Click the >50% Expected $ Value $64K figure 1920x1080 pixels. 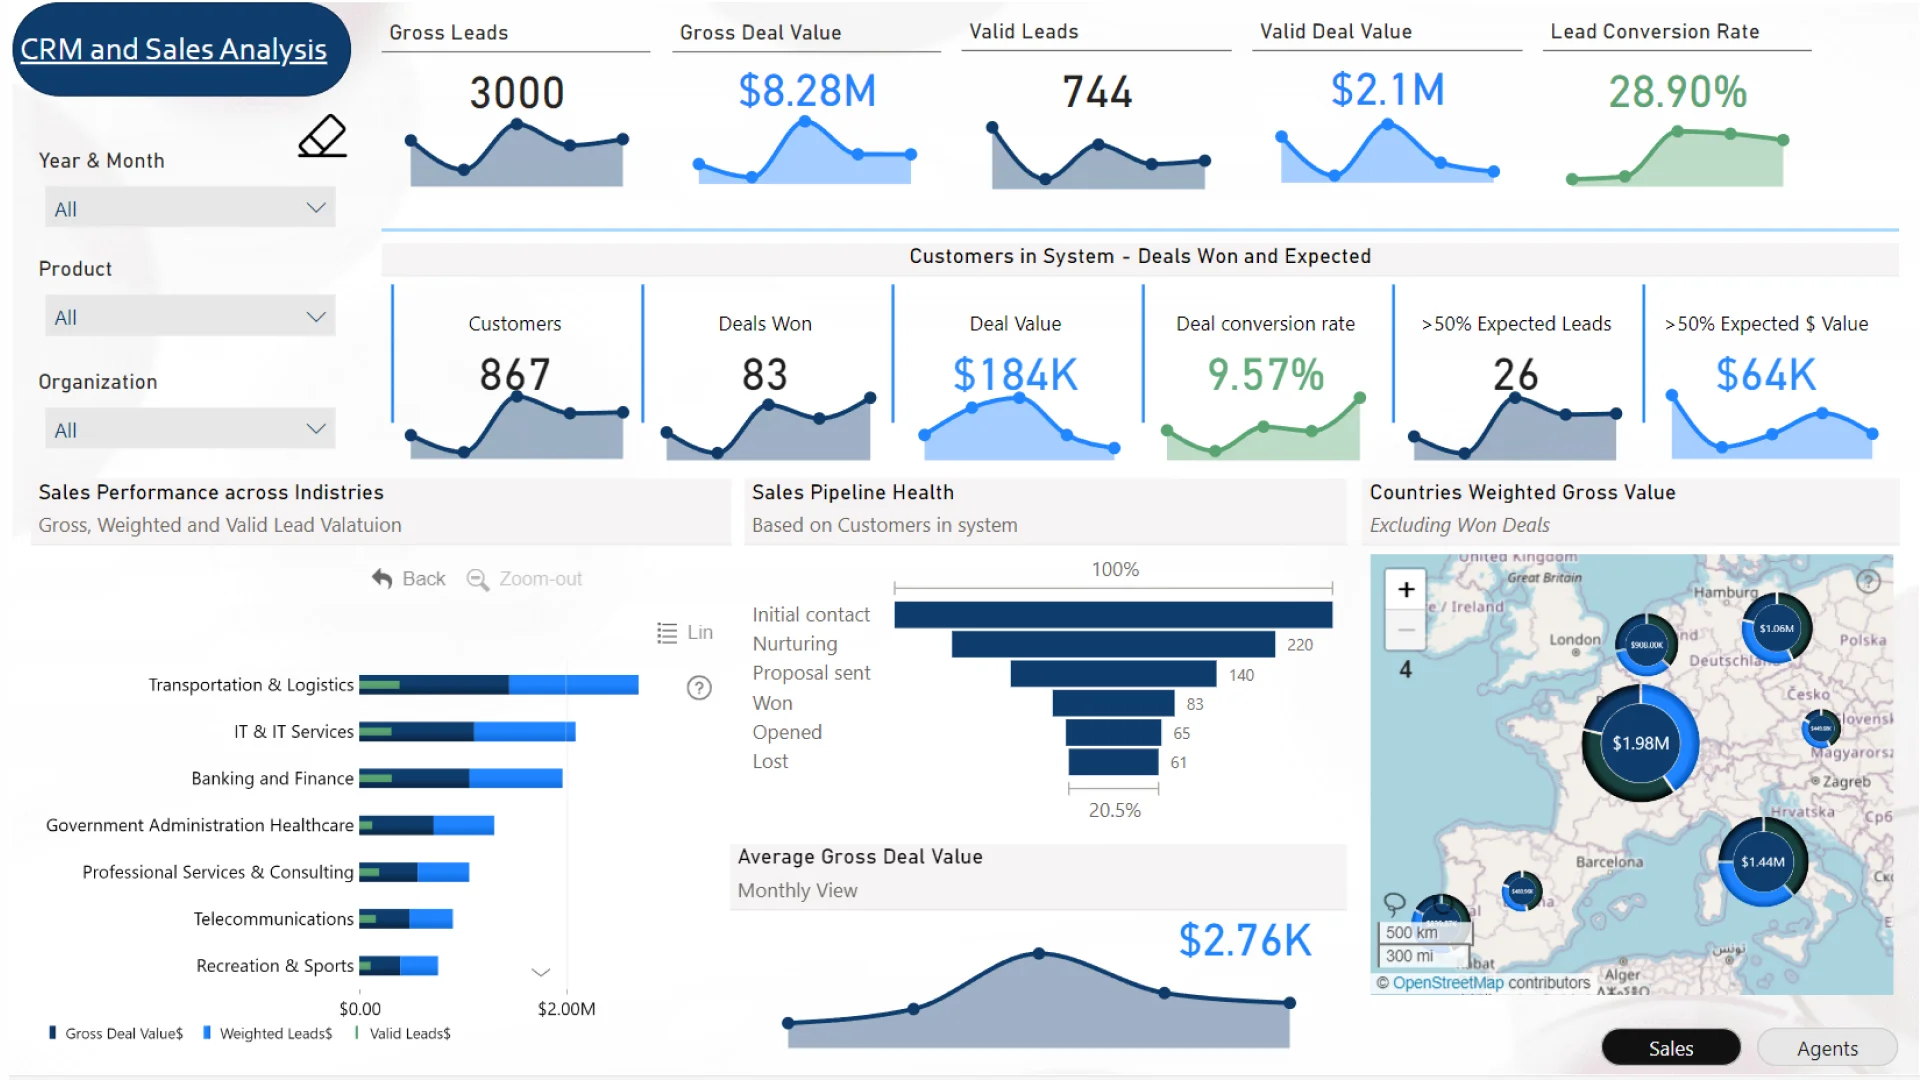click(x=1765, y=375)
